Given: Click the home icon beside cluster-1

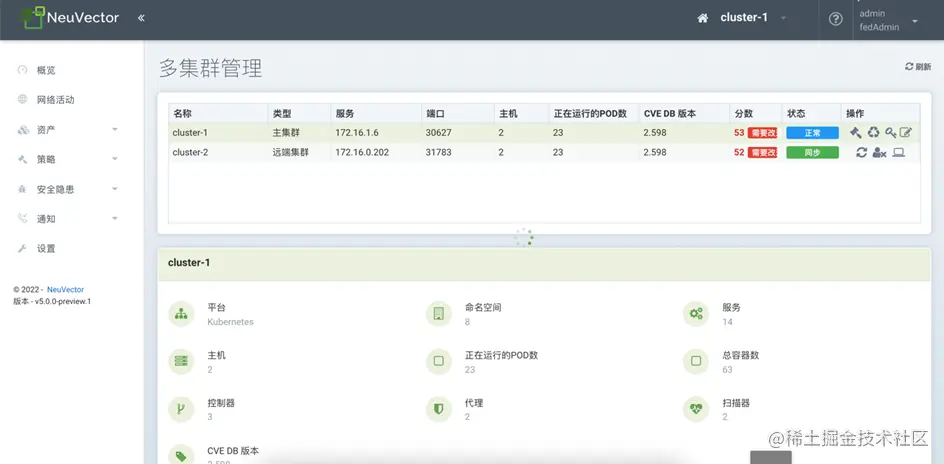Looking at the screenshot, I should [x=702, y=18].
